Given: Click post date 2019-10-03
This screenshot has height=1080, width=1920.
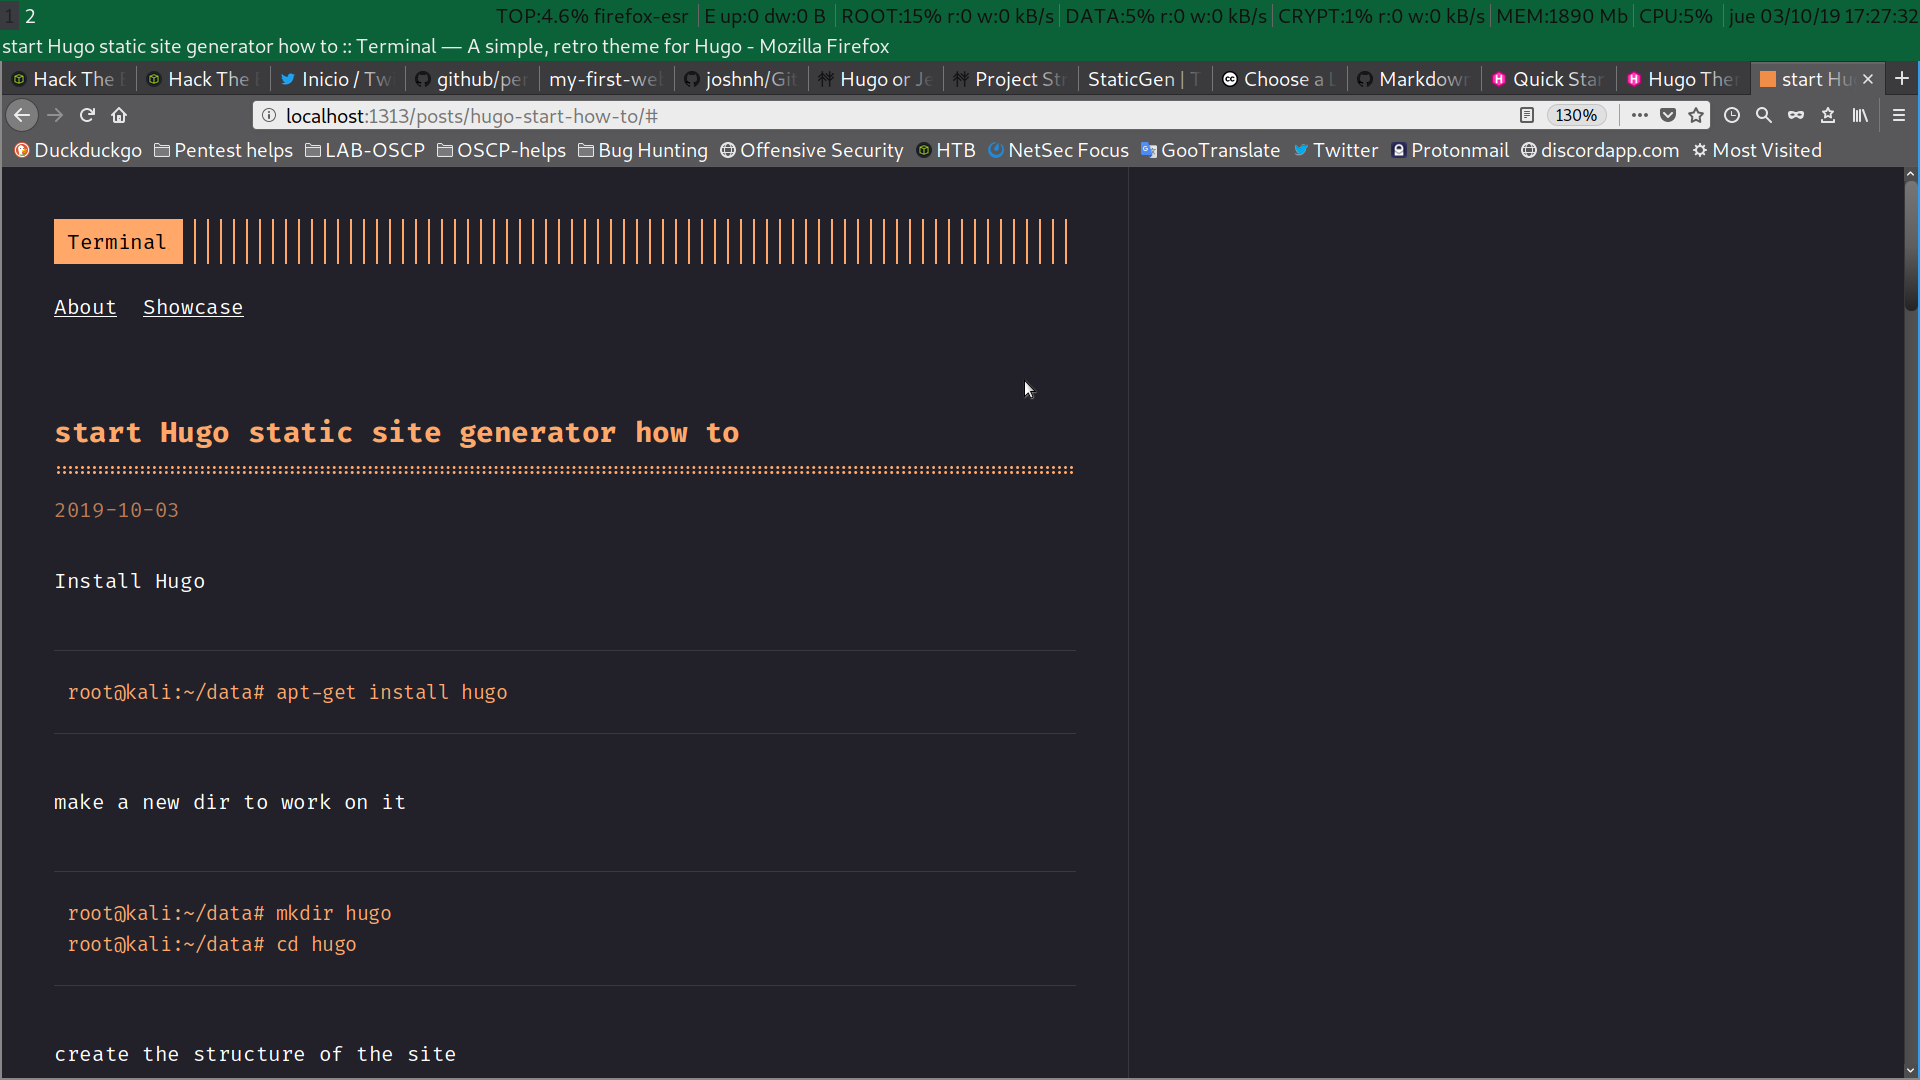Looking at the screenshot, I should pyautogui.click(x=117, y=511).
